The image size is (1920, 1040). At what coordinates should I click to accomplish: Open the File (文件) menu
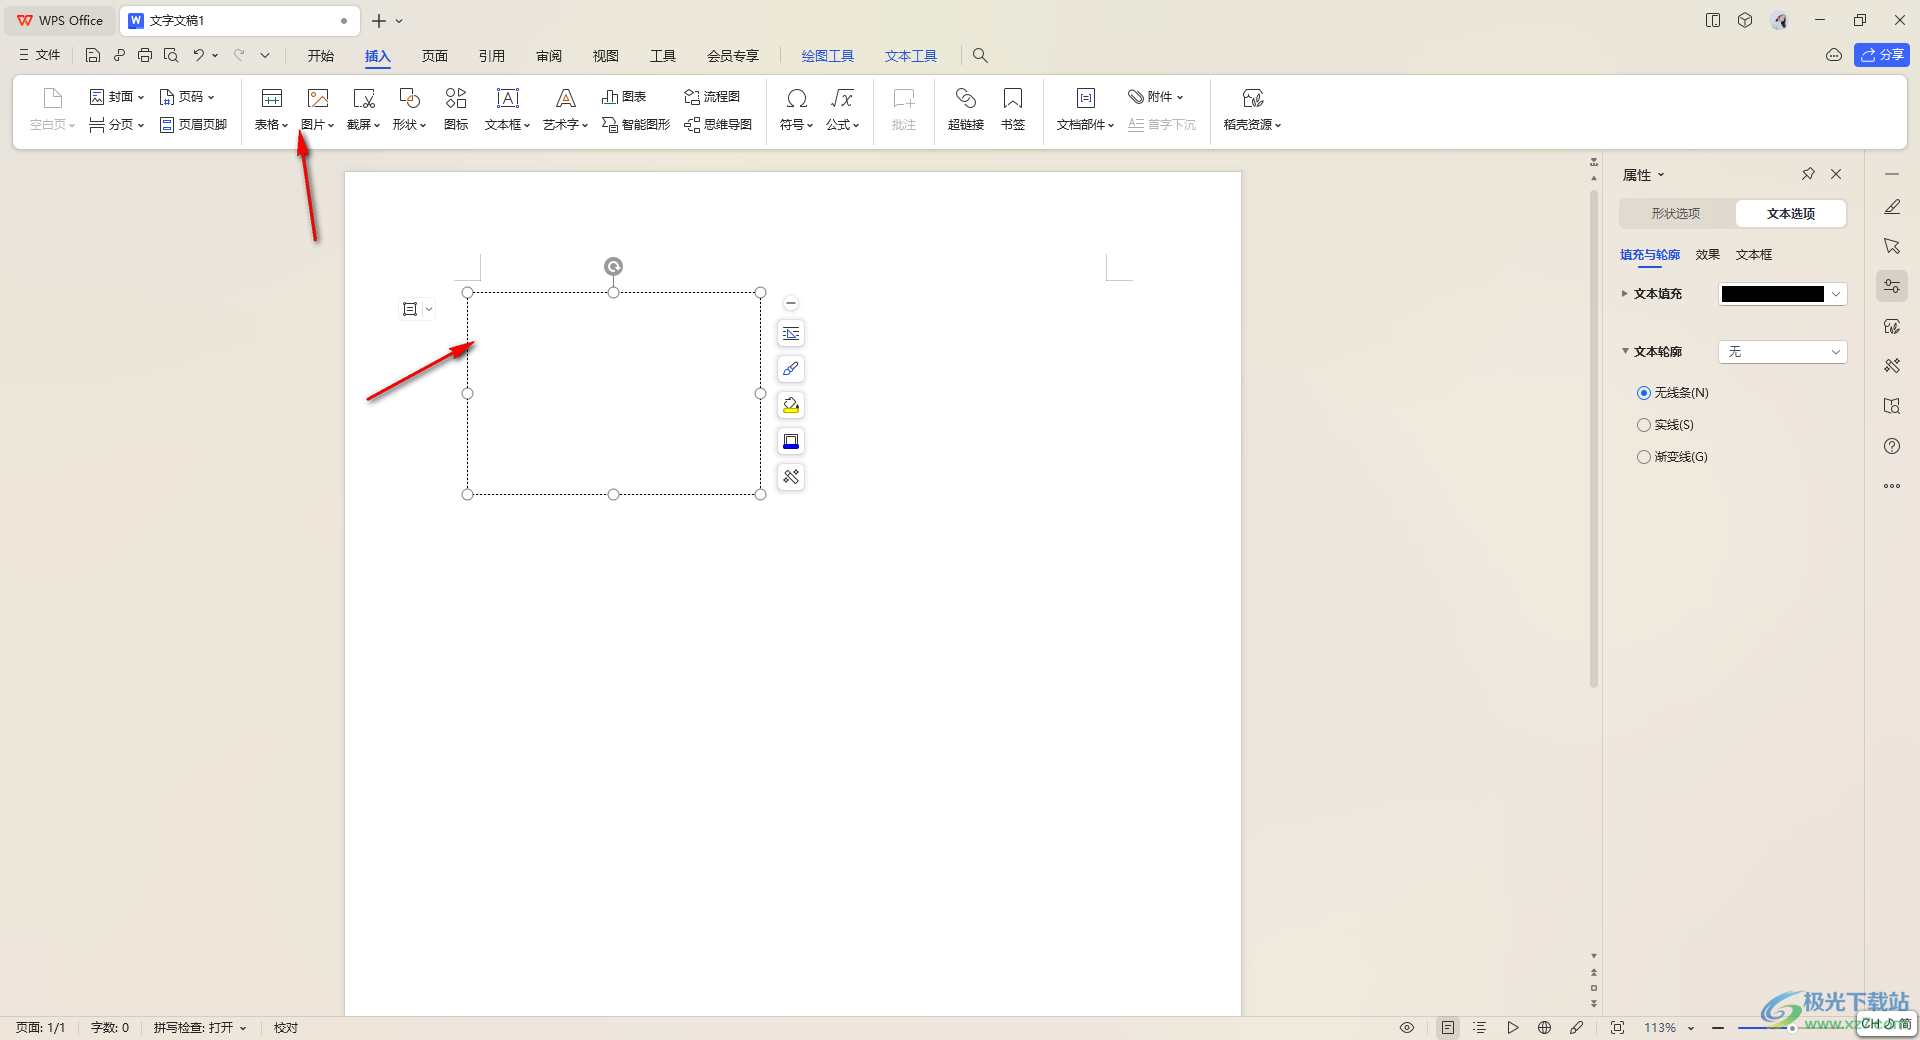pos(40,55)
